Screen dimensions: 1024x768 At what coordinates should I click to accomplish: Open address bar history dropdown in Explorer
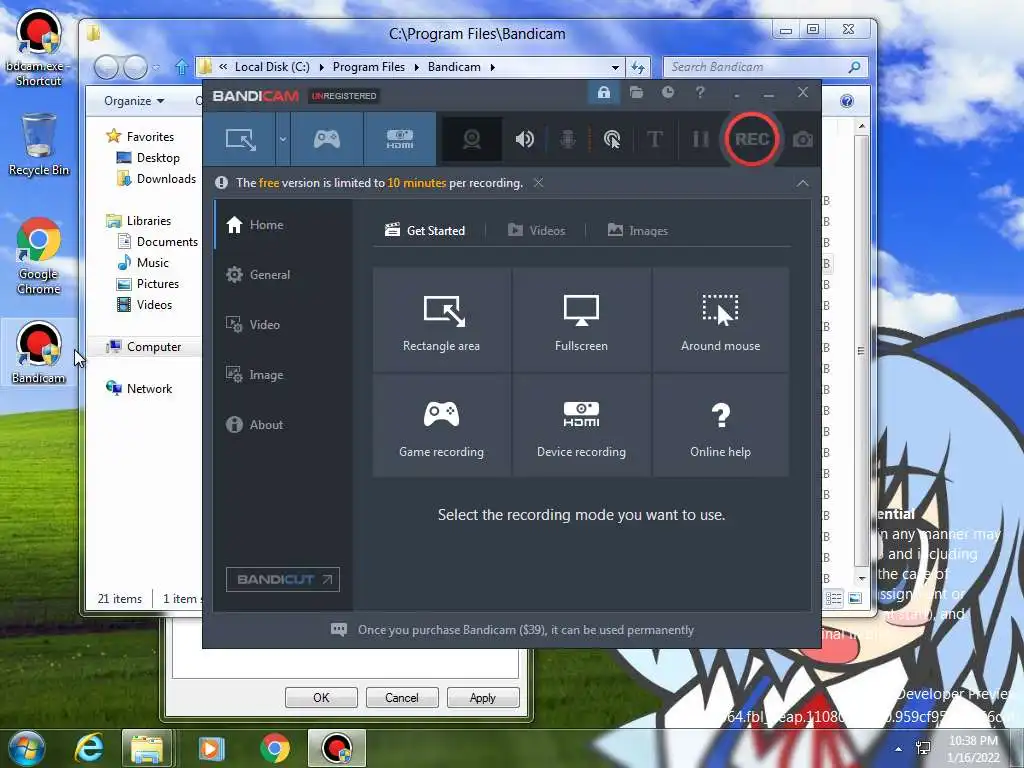615,67
